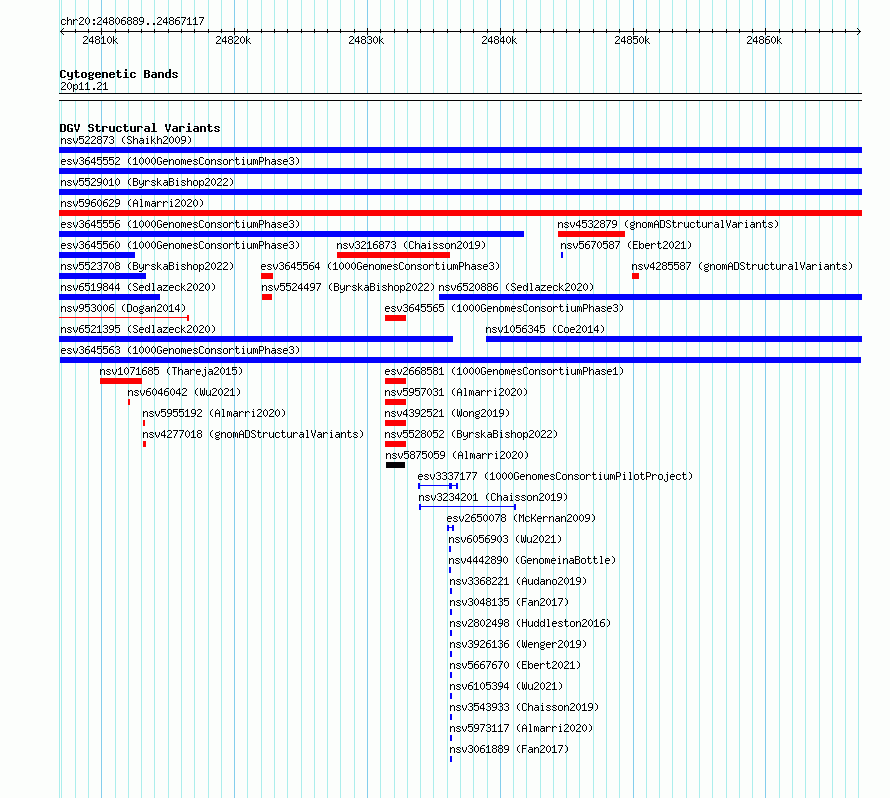Click esv2650078 (McKernan2009) label
The height and width of the screenshot is (798, 890).
point(521,518)
